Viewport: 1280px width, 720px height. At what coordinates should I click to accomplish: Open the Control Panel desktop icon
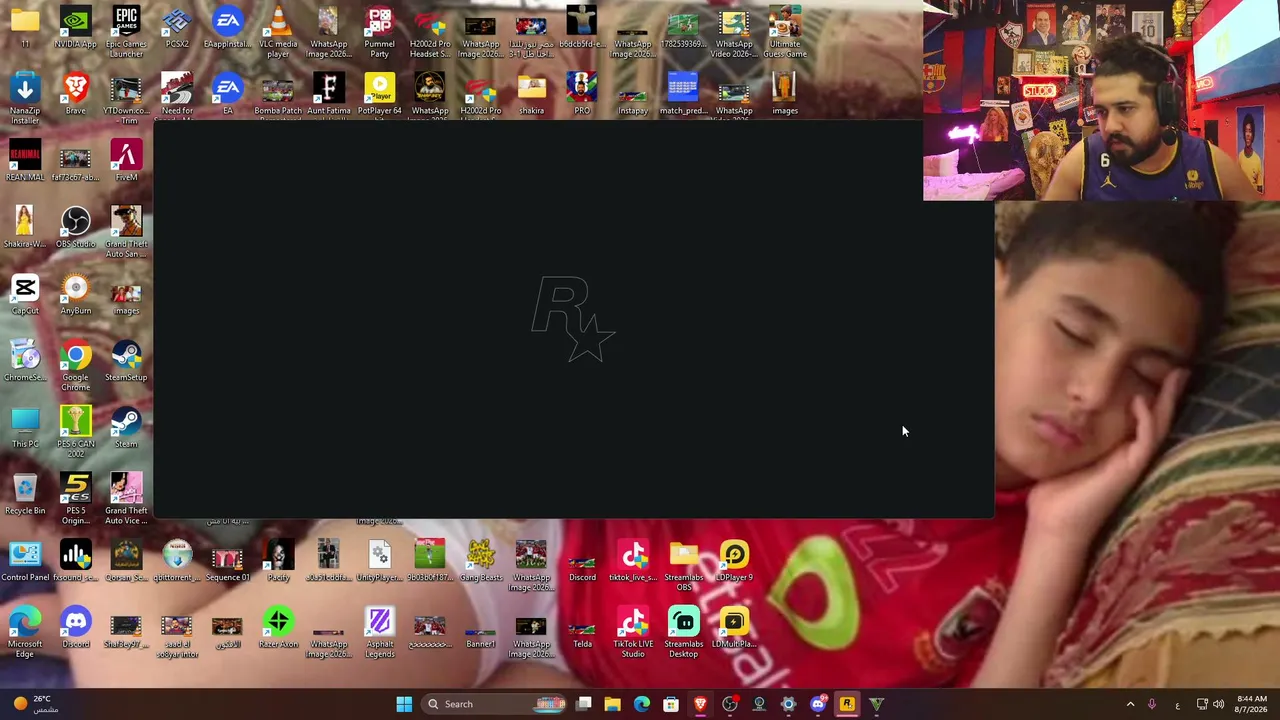click(25, 561)
